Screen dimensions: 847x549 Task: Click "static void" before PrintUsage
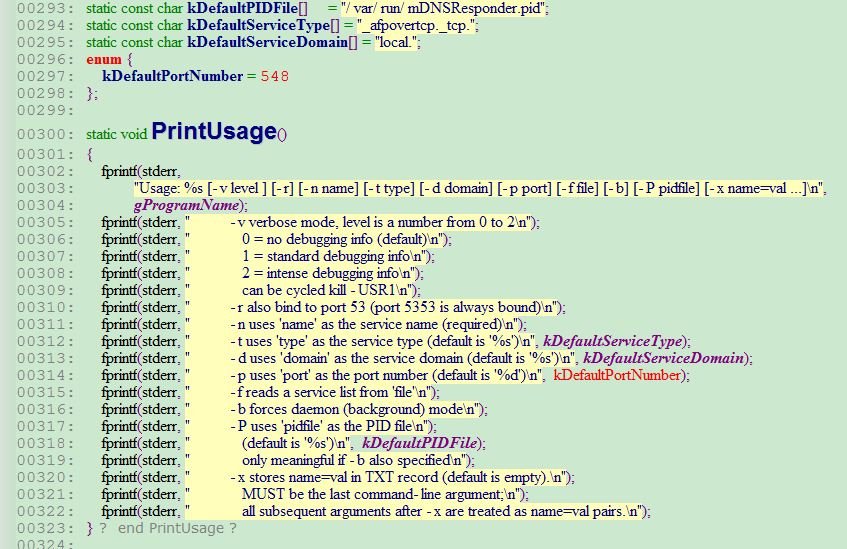point(116,134)
